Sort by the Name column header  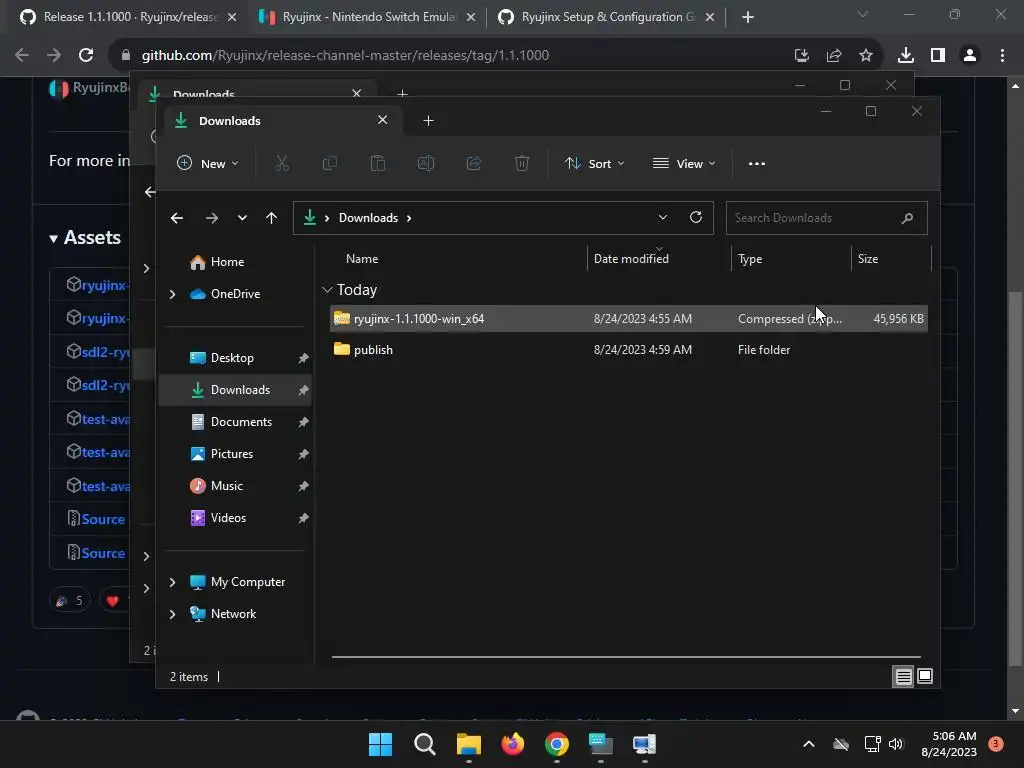pos(362,259)
